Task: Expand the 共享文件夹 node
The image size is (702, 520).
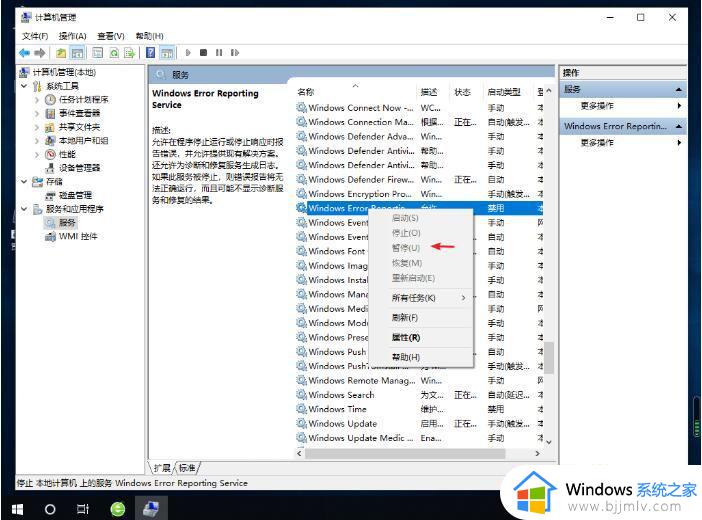Action: click(37, 127)
